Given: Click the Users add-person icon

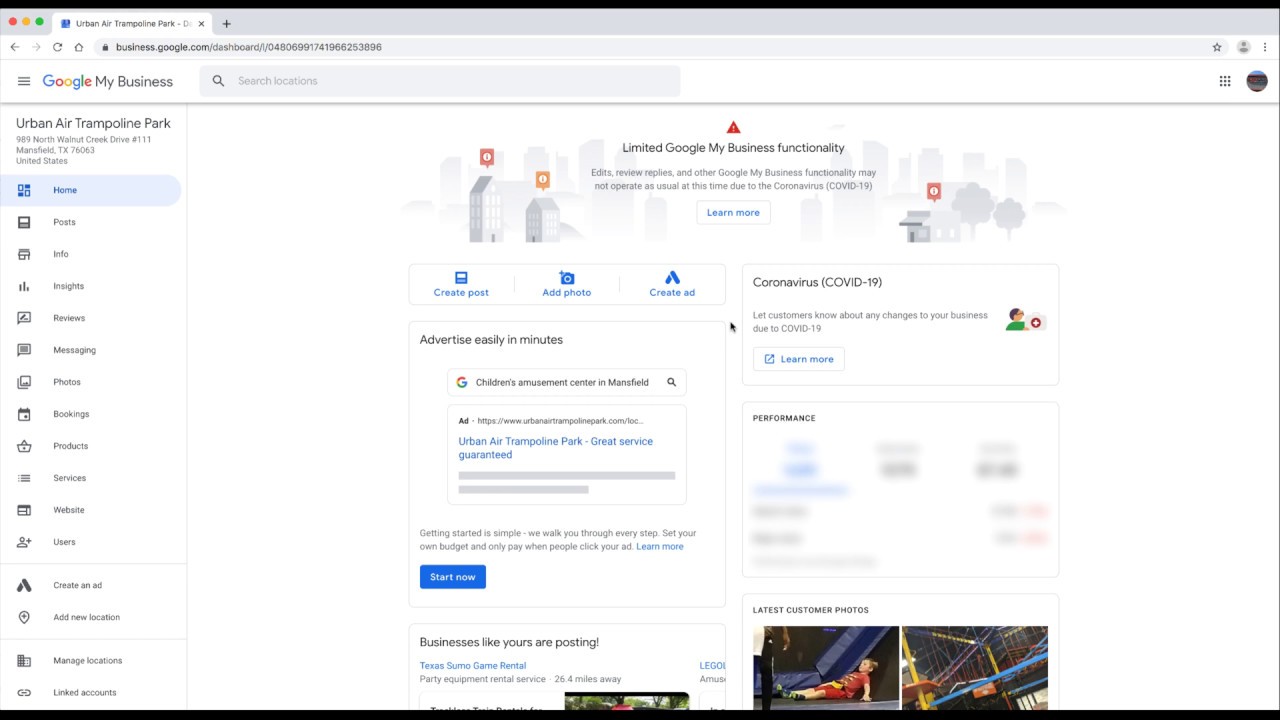Looking at the screenshot, I should tap(24, 542).
